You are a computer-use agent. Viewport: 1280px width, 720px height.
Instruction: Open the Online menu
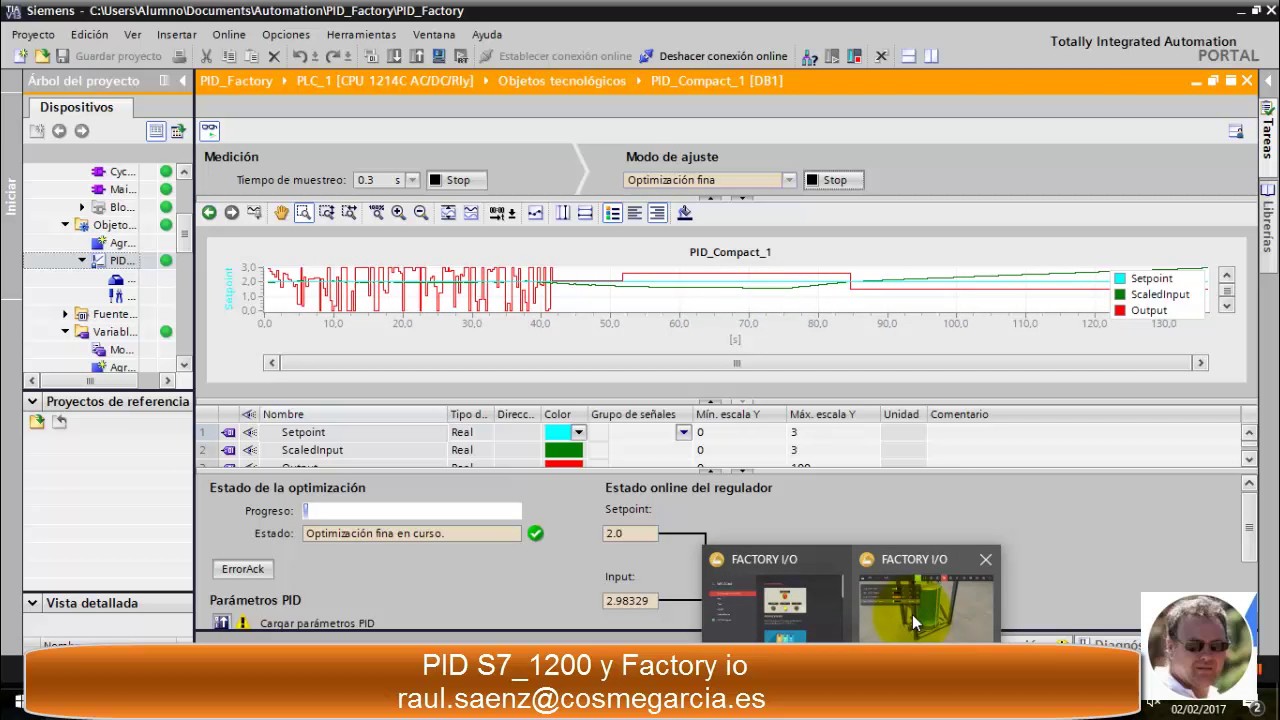tap(229, 34)
